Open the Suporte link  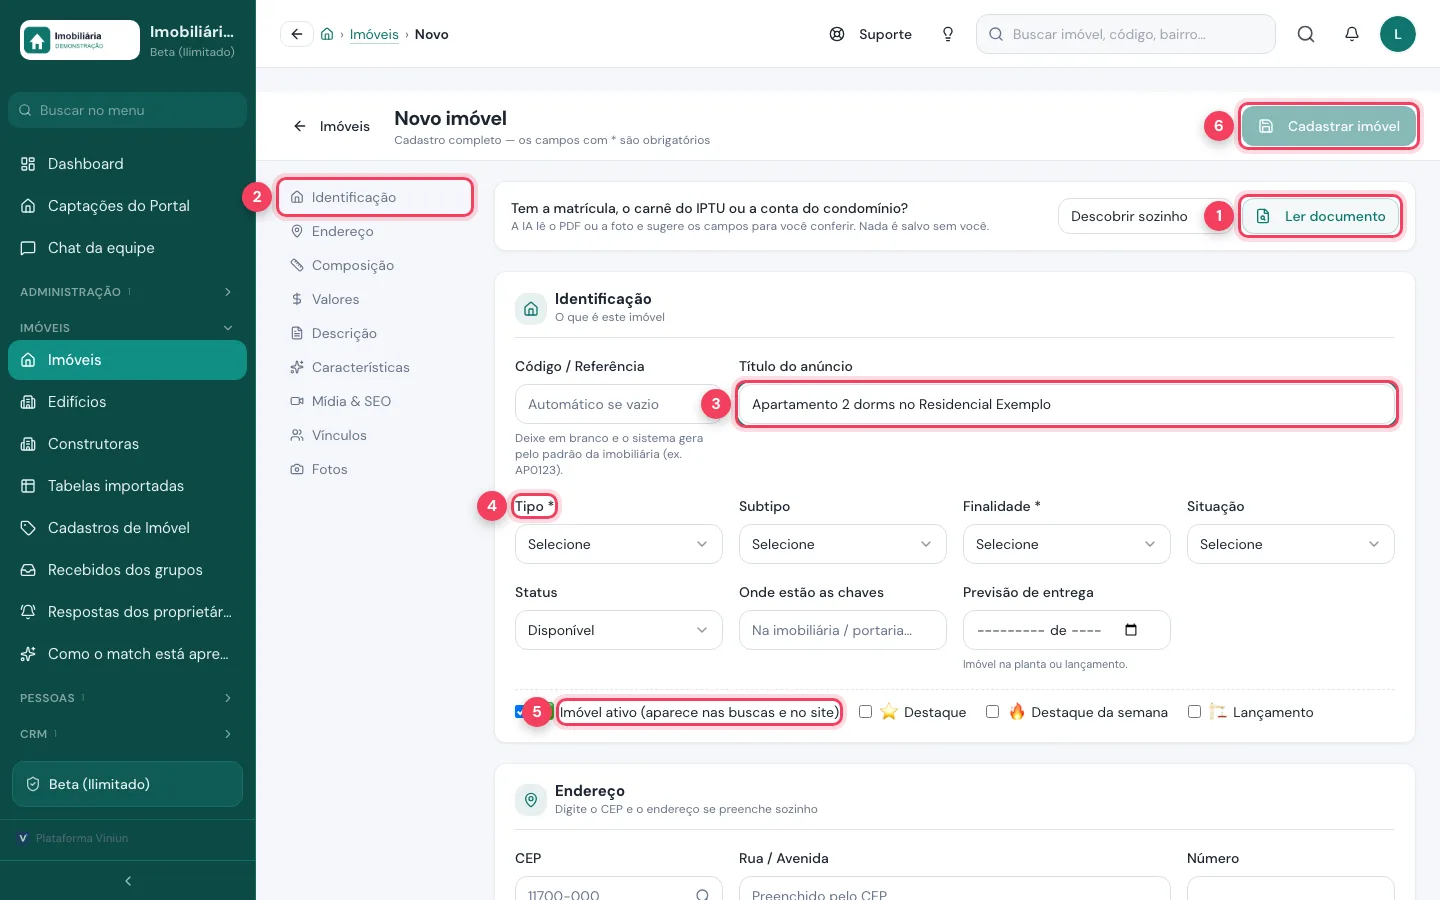coord(871,34)
